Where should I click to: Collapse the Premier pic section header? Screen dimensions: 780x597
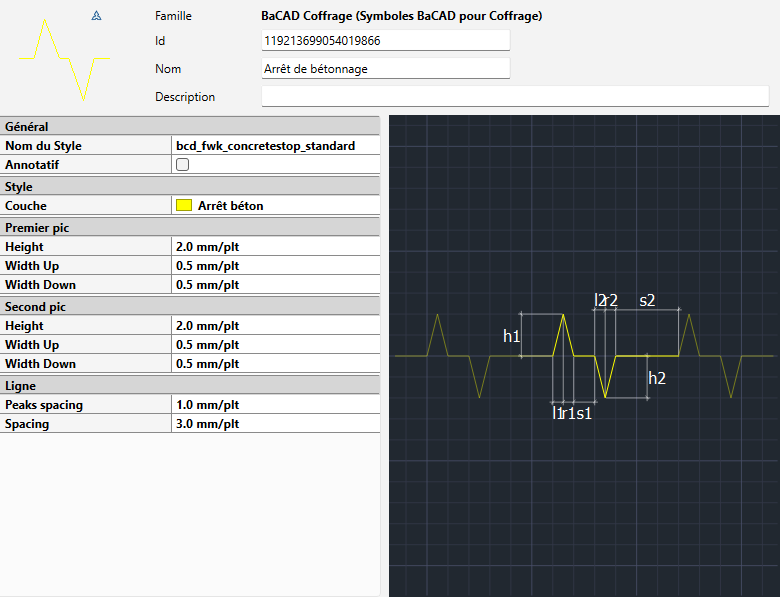[190, 228]
